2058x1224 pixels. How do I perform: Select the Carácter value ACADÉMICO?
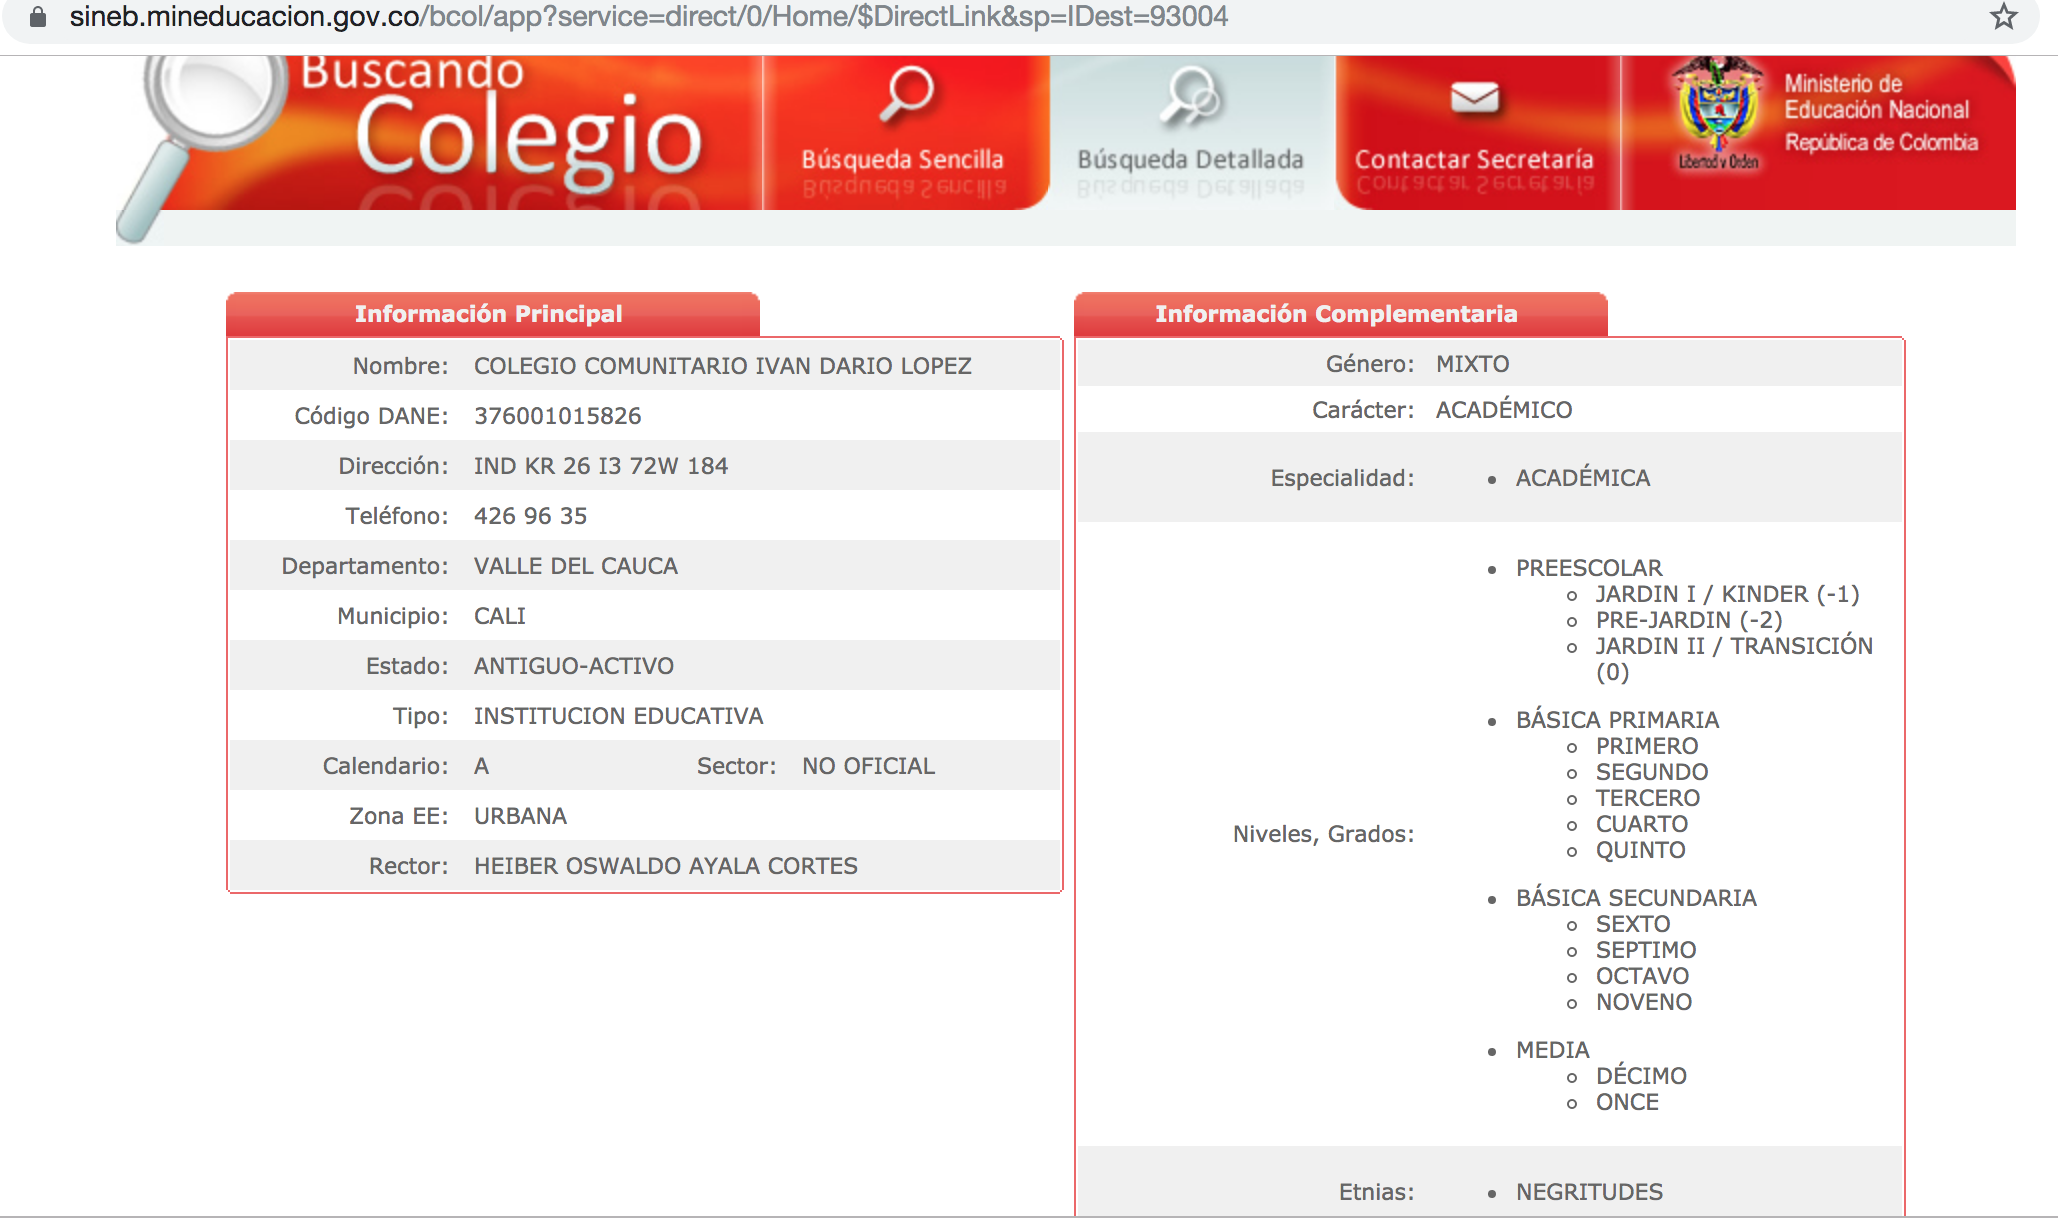pos(1503,410)
